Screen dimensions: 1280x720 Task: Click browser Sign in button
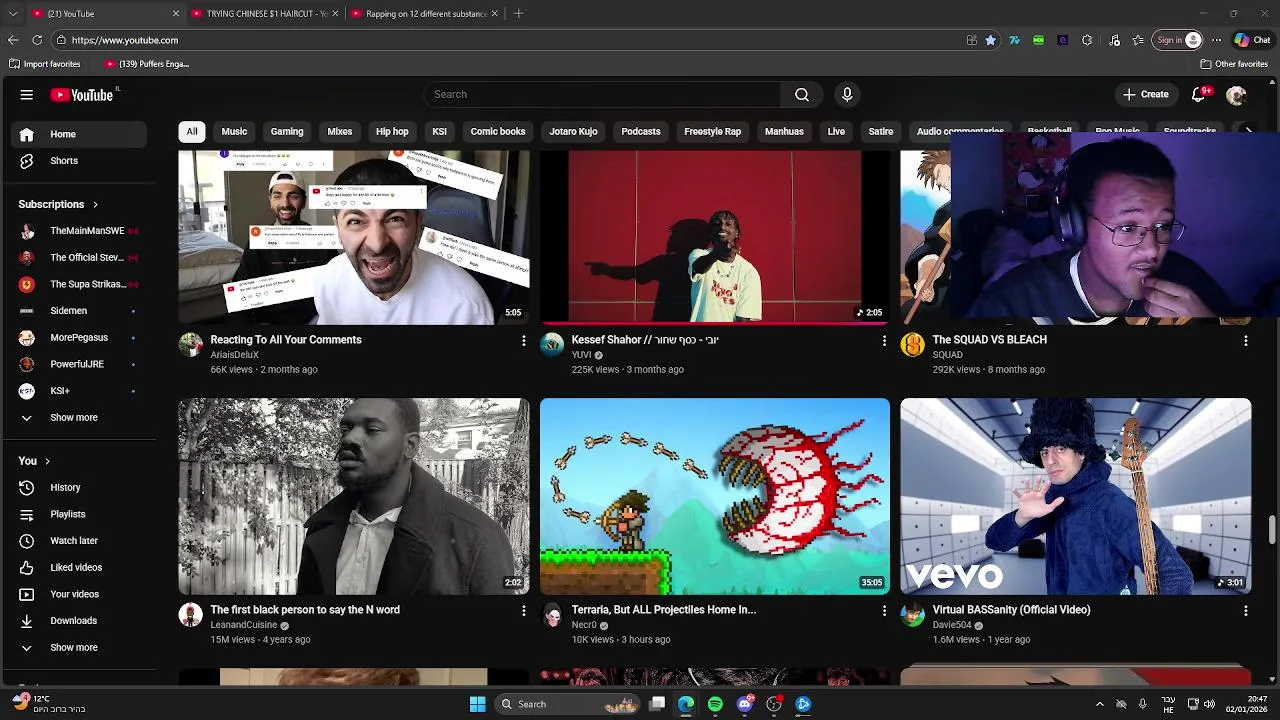(1178, 40)
